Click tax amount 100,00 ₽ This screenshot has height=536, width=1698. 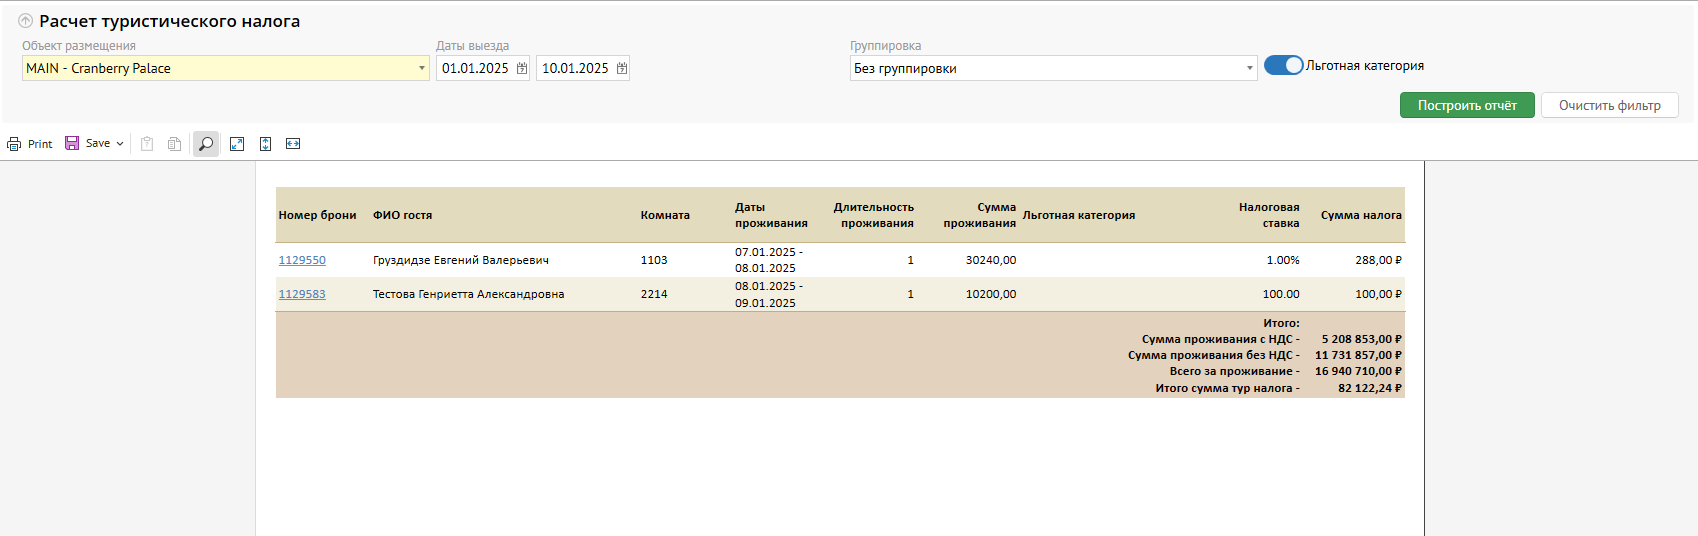(1378, 294)
